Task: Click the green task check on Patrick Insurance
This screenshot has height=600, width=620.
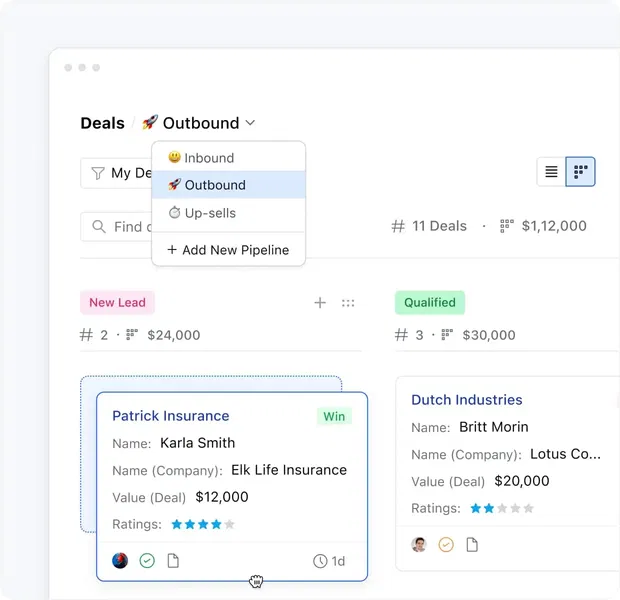Action: click(147, 560)
